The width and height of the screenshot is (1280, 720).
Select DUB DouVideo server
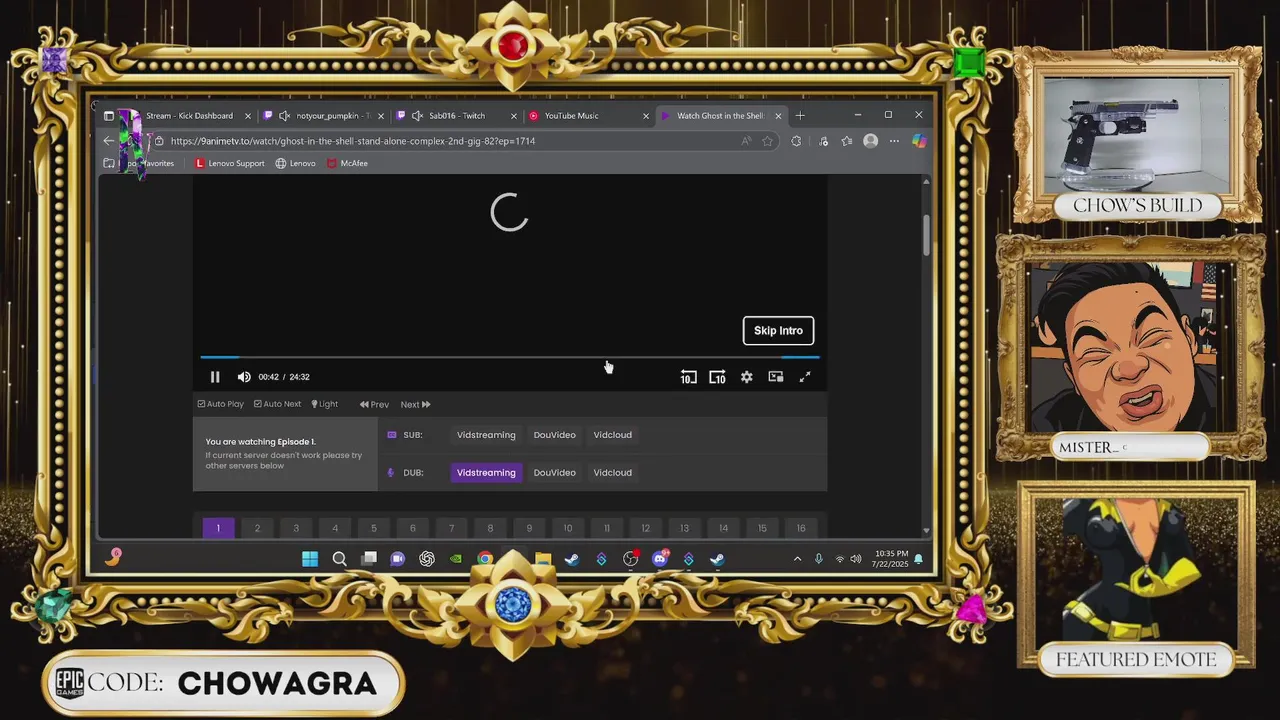pos(555,473)
